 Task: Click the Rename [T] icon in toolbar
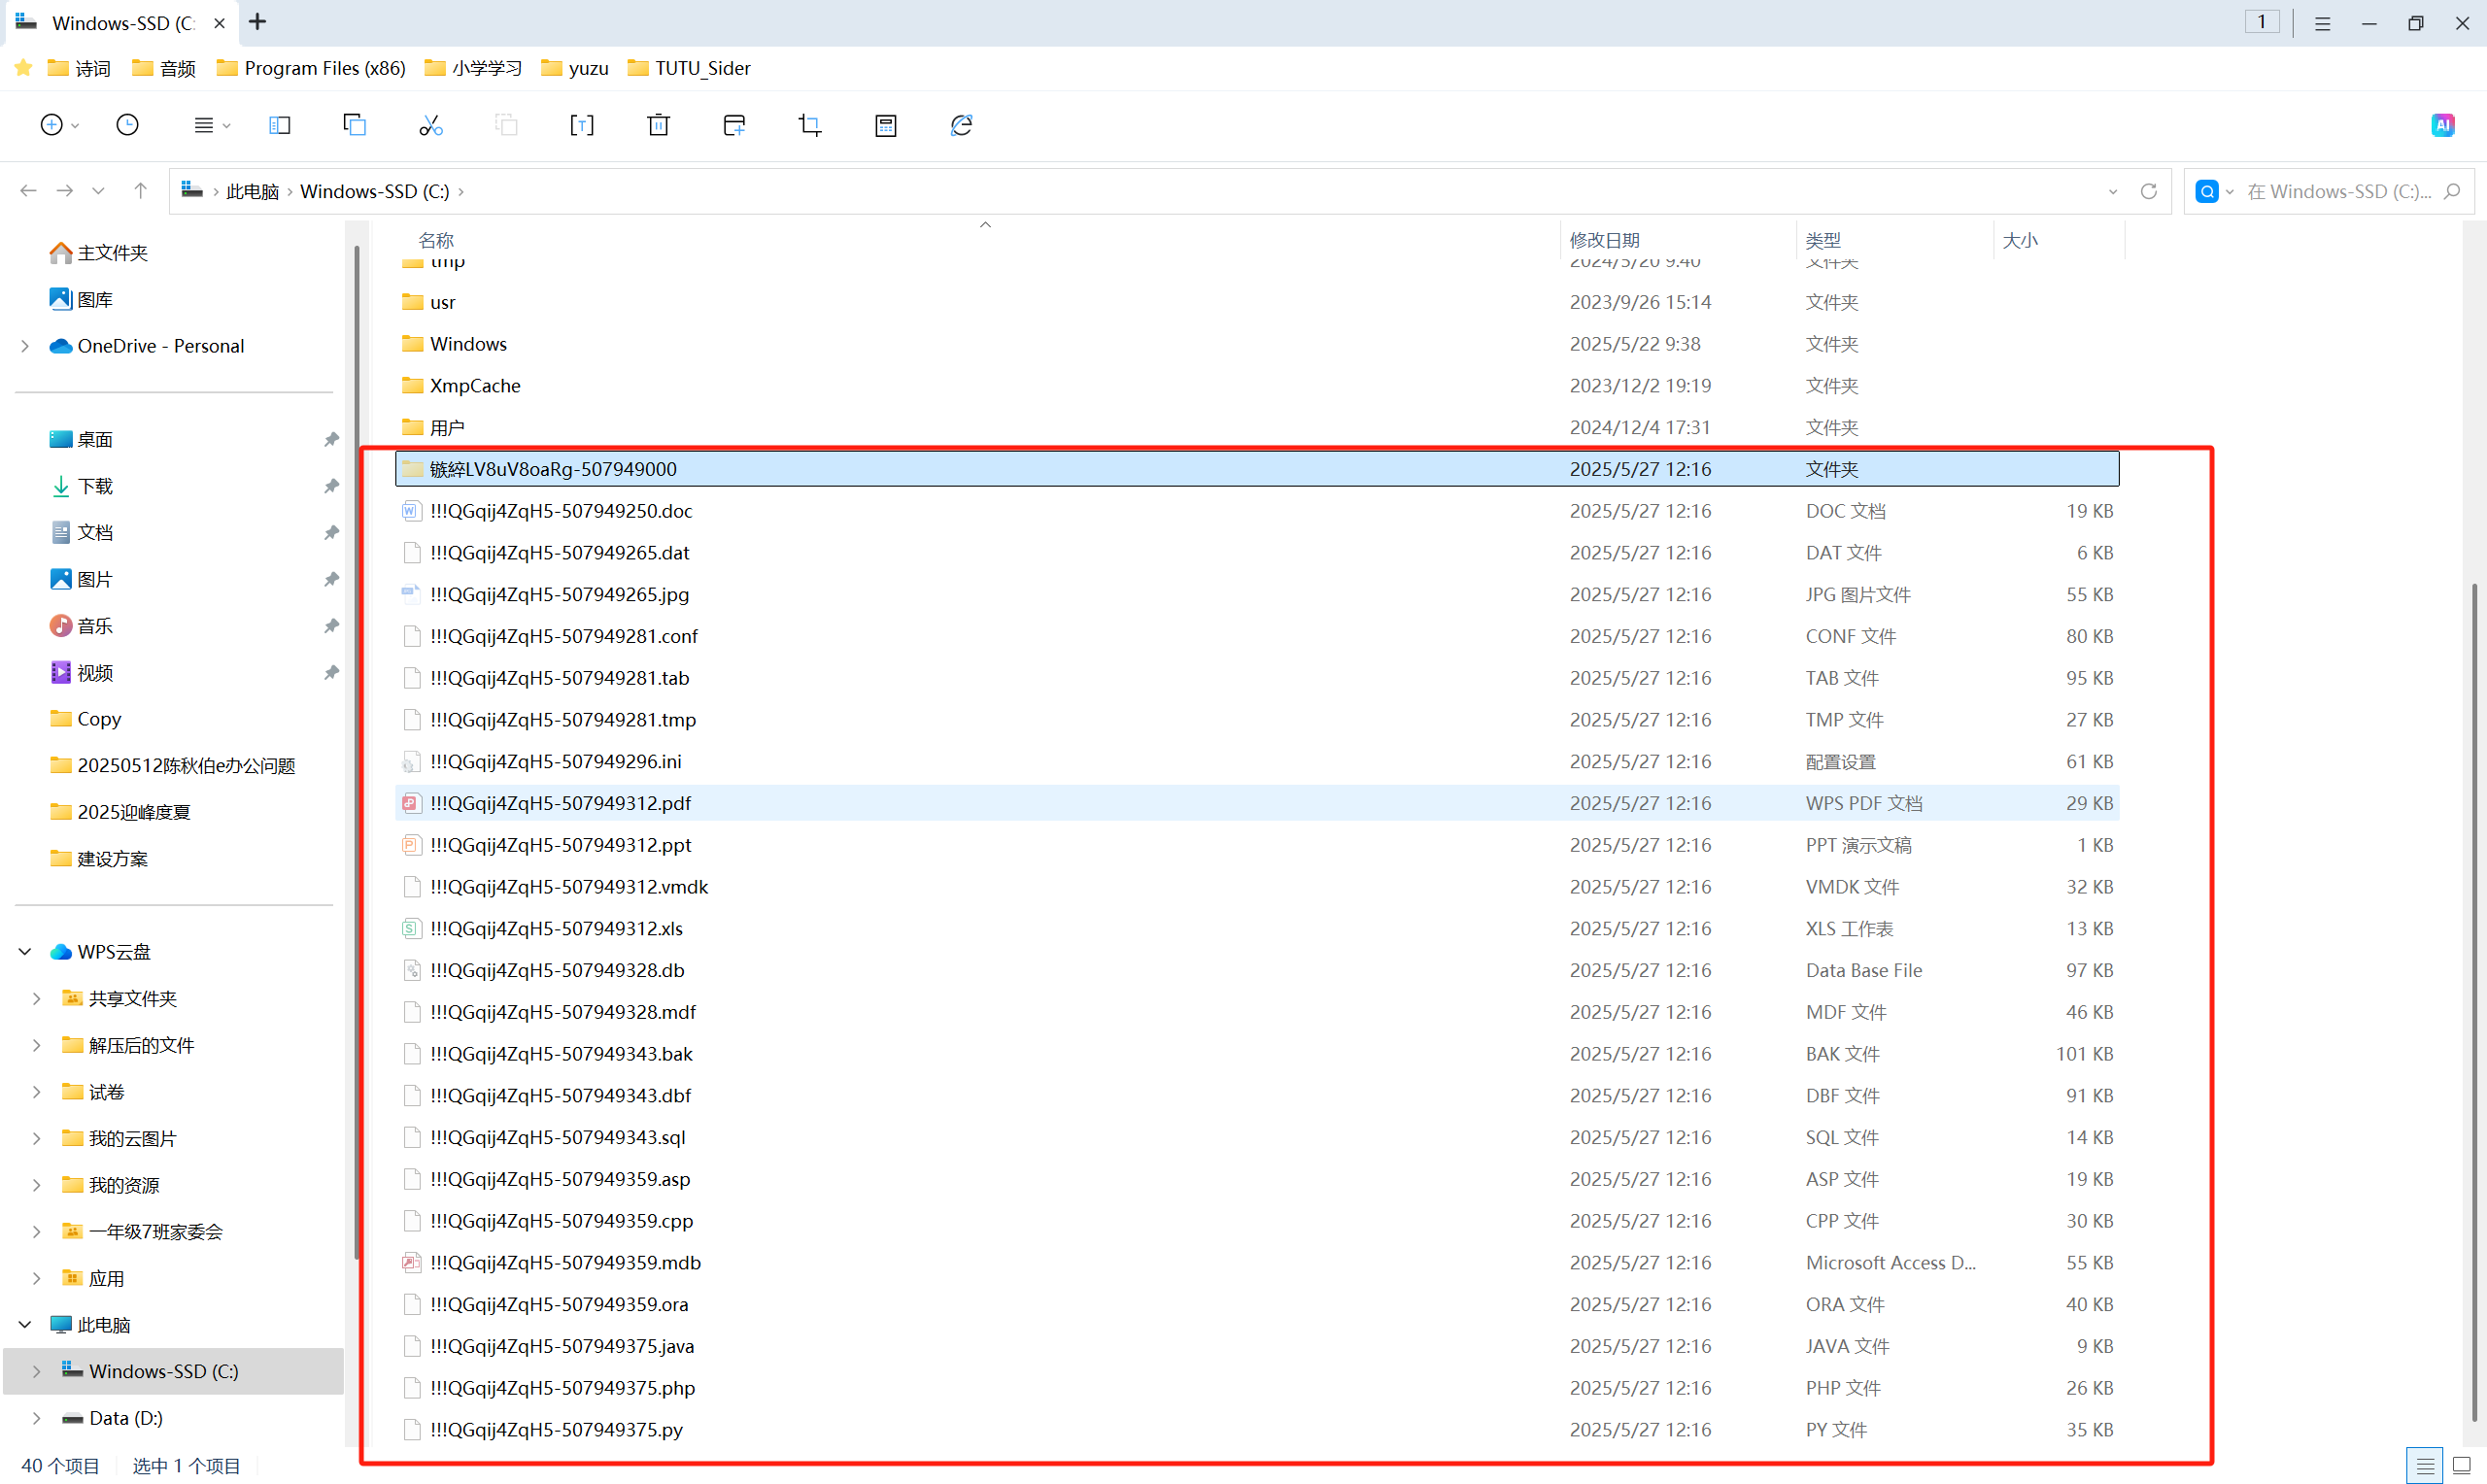coord(581,125)
